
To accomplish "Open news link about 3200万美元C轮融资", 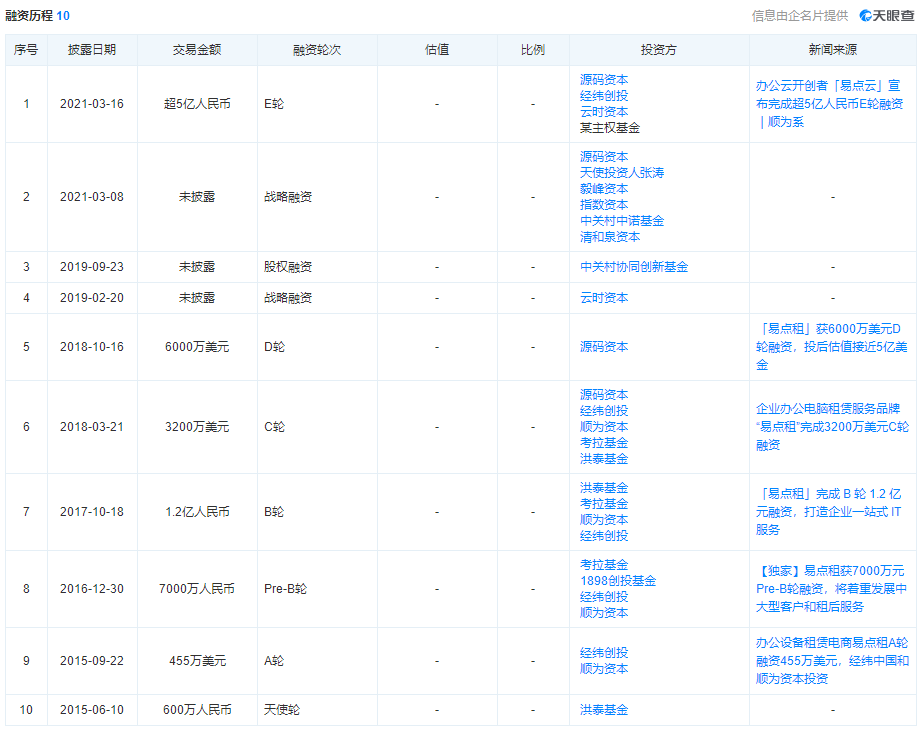I will pyautogui.click(x=832, y=427).
